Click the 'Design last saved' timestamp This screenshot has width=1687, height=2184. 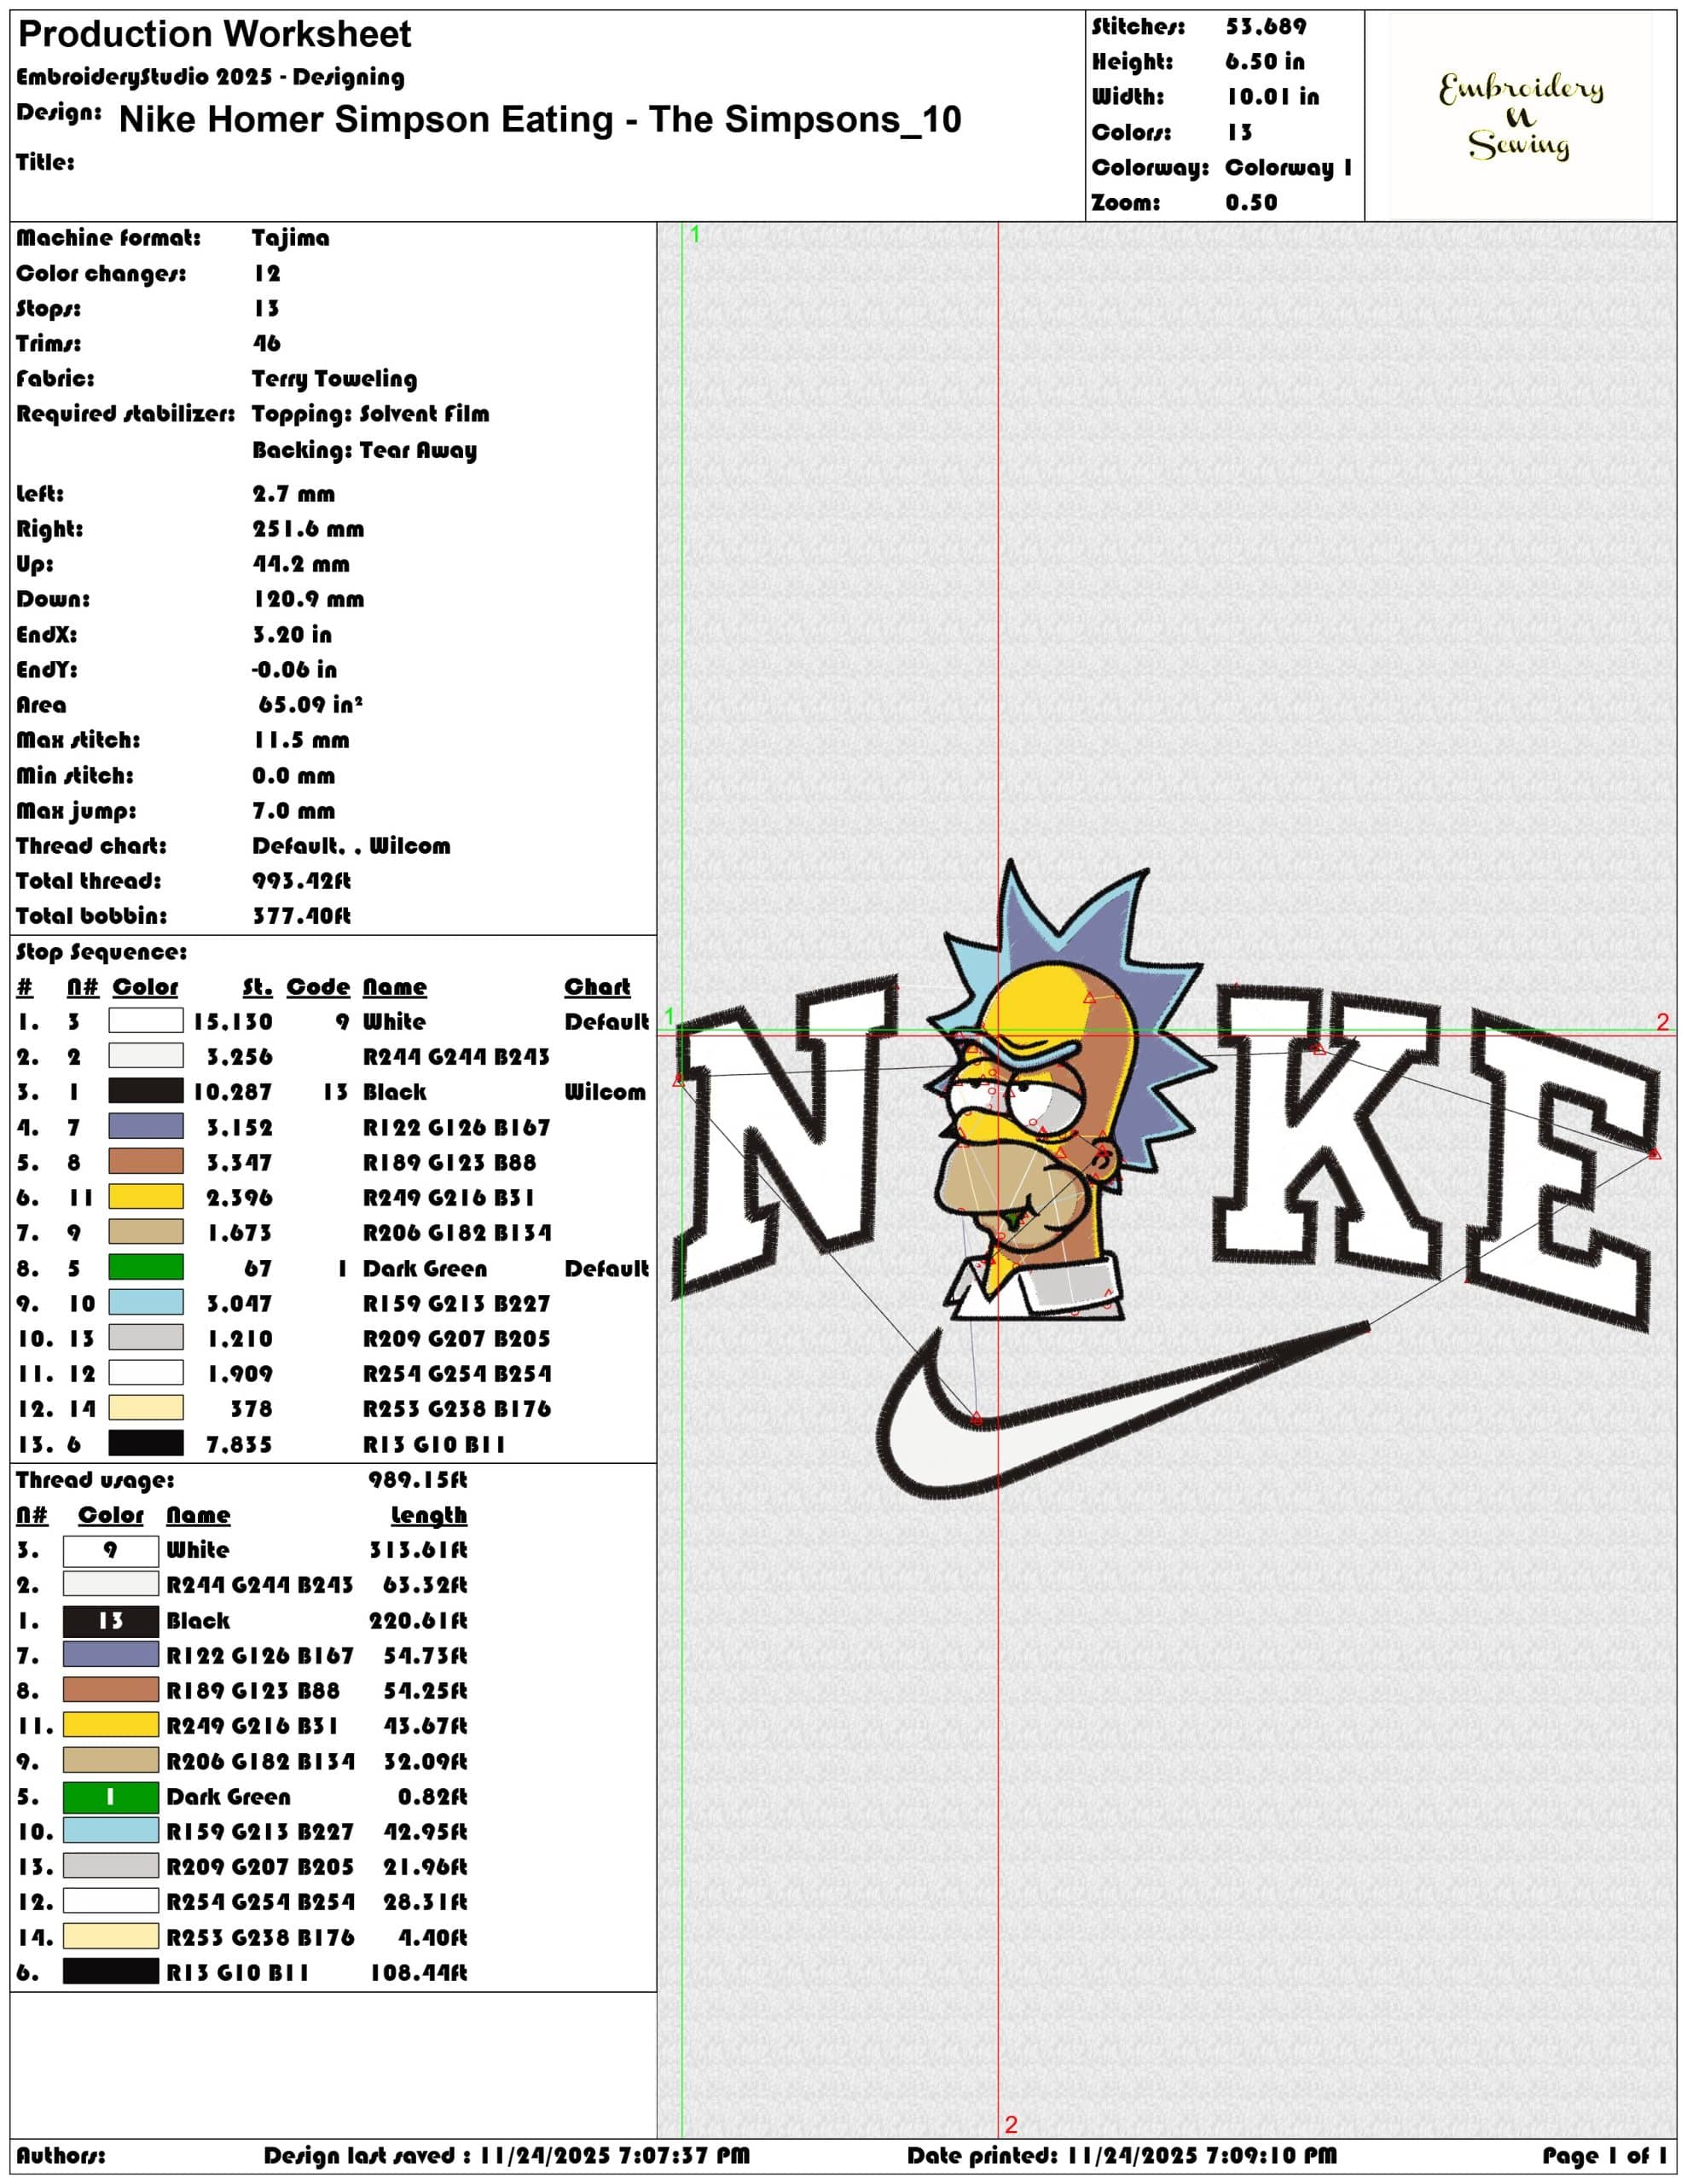pyautogui.click(x=507, y=2155)
